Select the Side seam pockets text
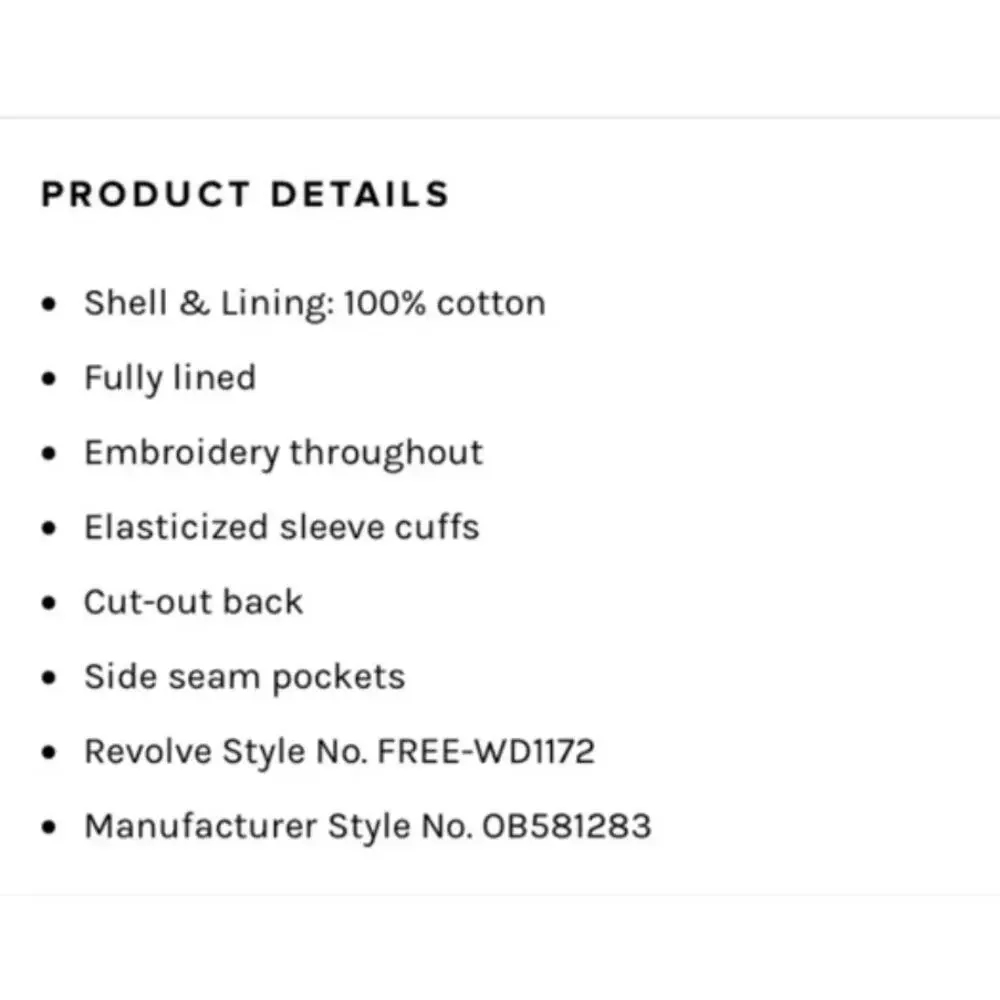1000x1000 pixels. 245,677
